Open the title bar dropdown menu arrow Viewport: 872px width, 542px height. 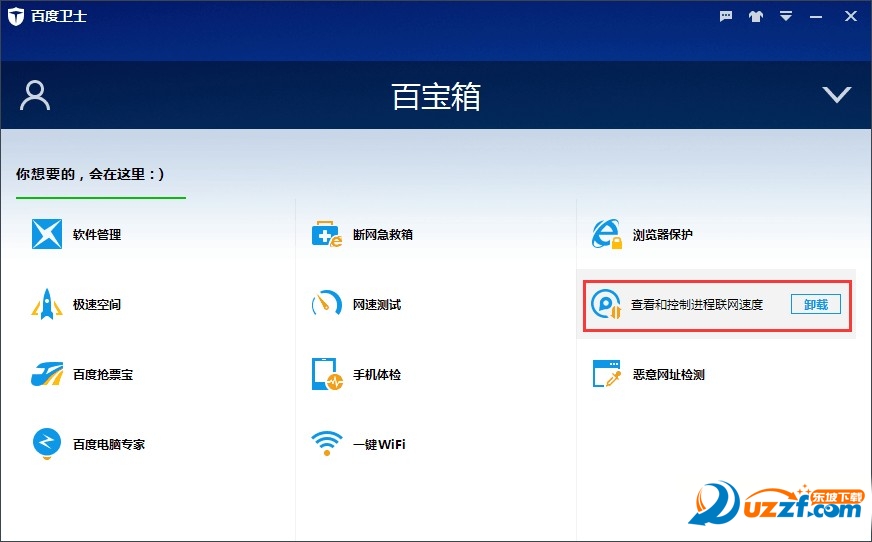[786, 16]
